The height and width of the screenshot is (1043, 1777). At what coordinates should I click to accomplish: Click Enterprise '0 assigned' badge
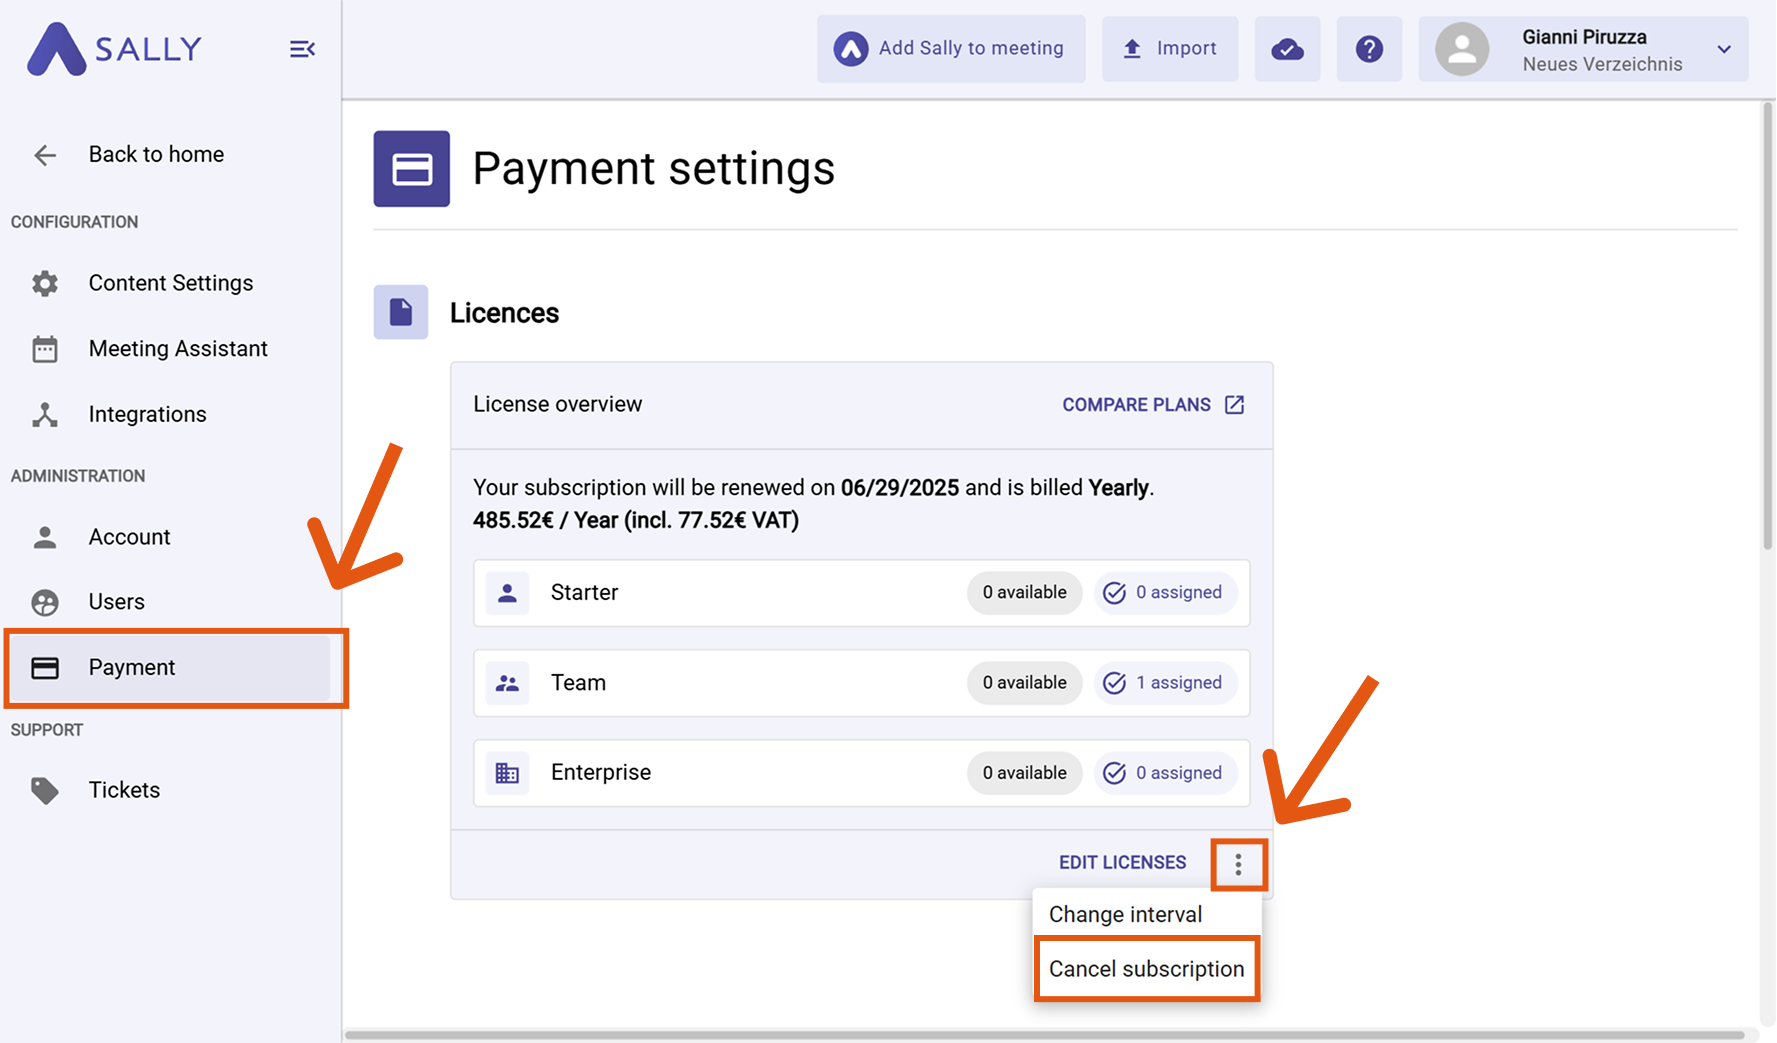pos(1165,773)
